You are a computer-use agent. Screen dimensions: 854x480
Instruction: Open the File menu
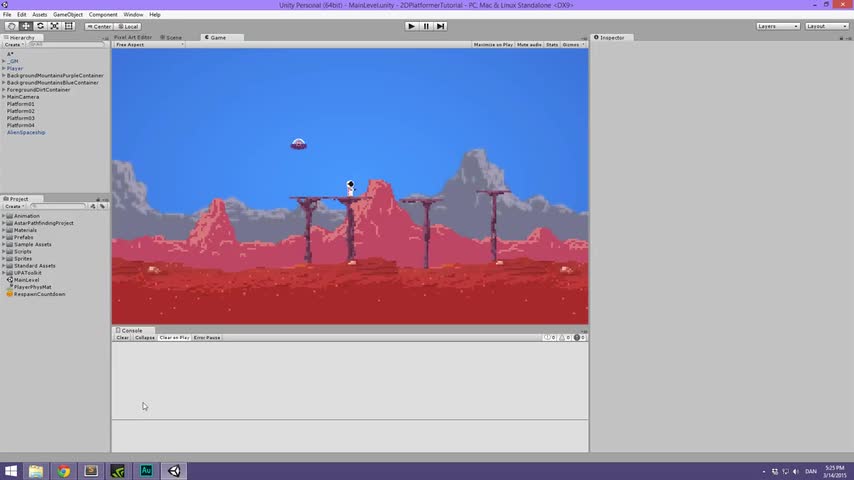7,15
